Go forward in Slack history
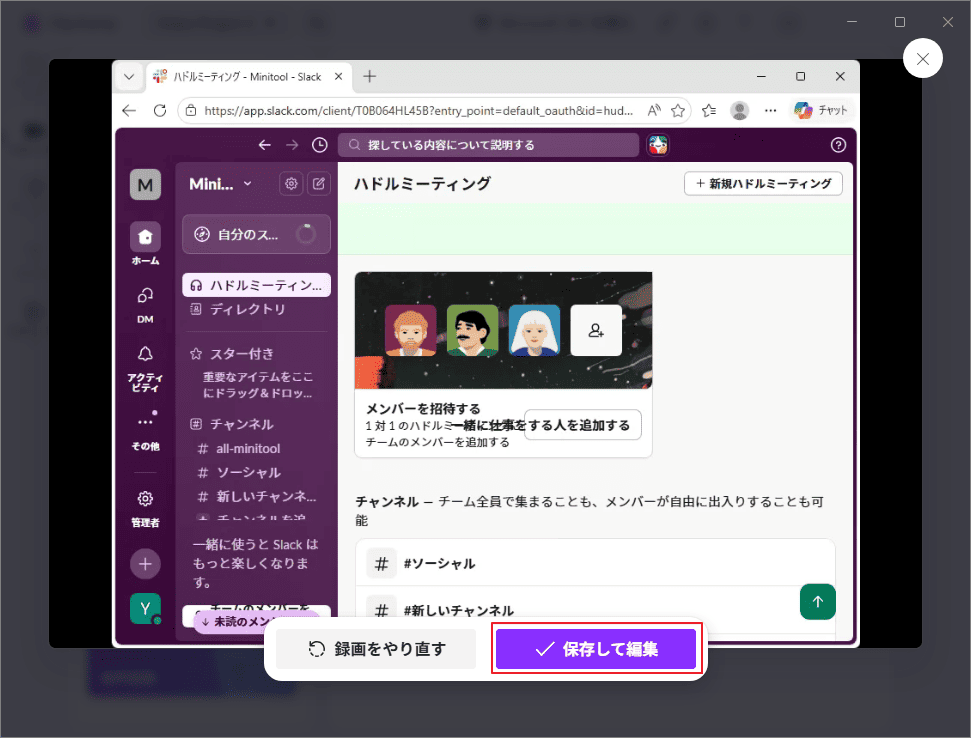The height and width of the screenshot is (738, 971). point(292,145)
